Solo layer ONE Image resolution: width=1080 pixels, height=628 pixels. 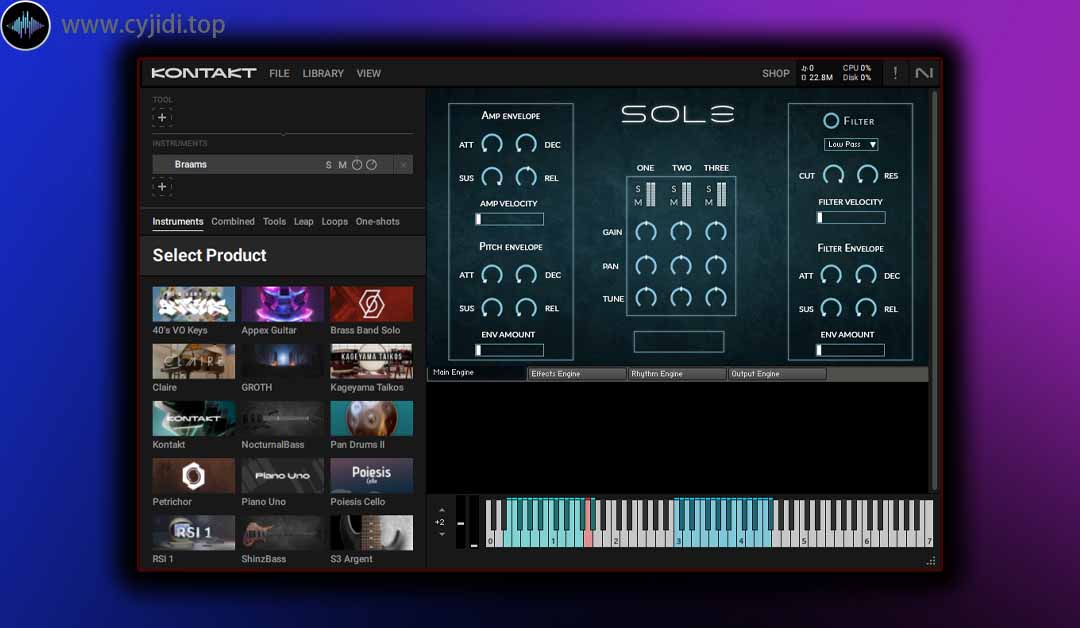click(638, 189)
